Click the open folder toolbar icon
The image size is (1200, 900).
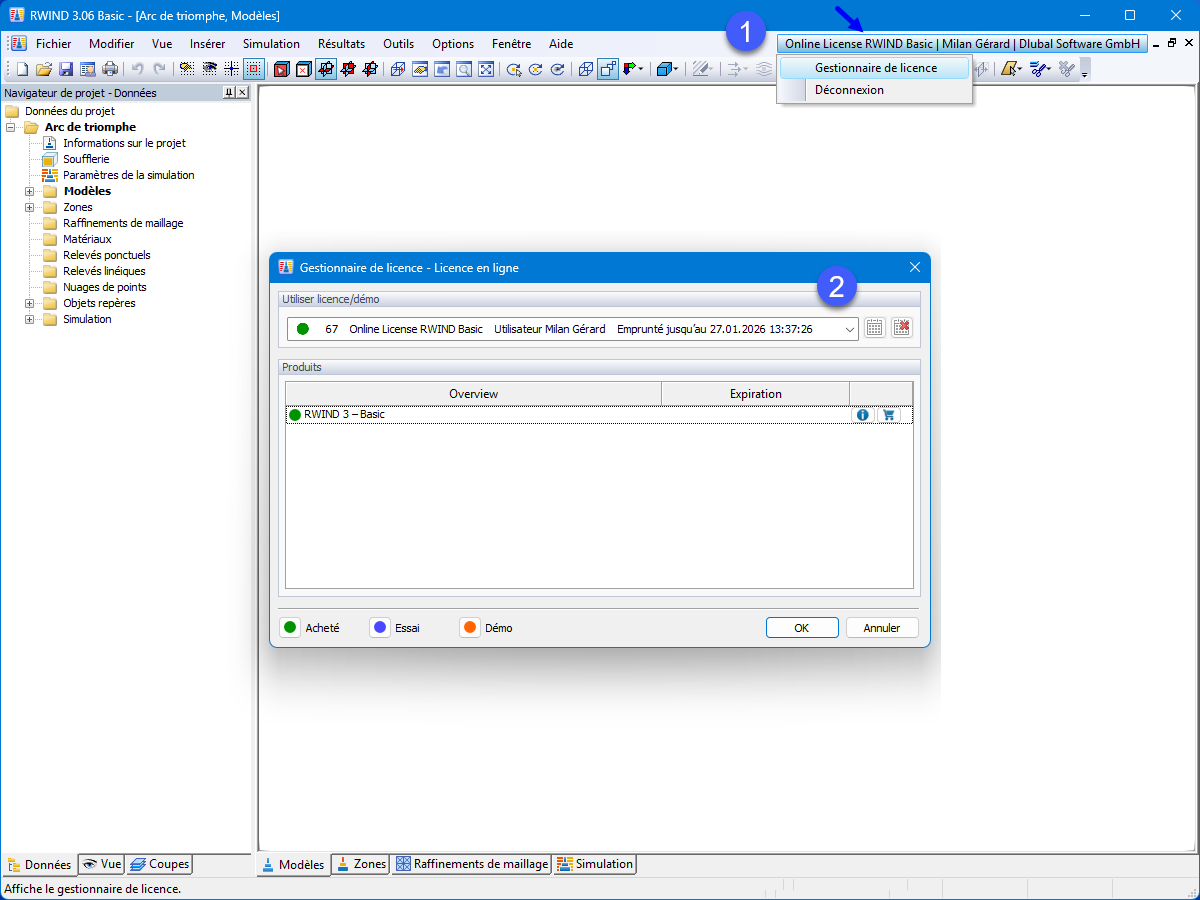click(44, 69)
